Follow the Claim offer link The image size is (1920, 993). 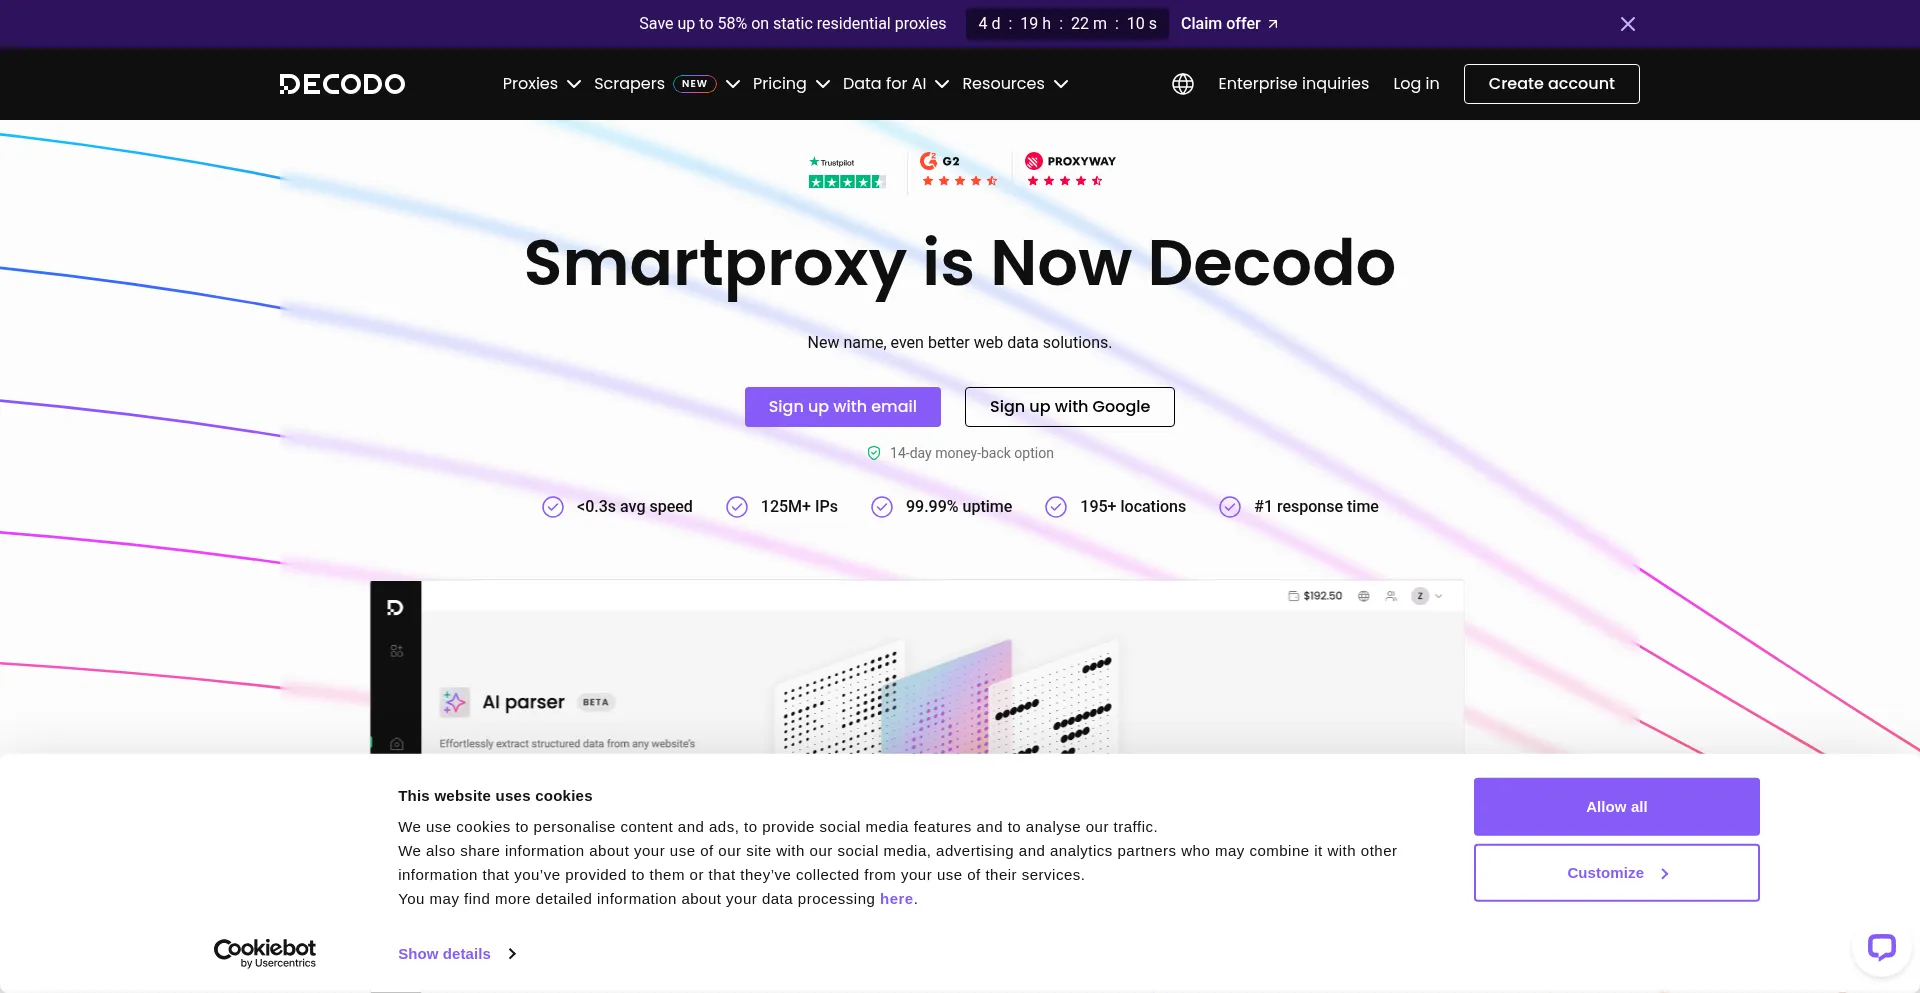coord(1229,24)
